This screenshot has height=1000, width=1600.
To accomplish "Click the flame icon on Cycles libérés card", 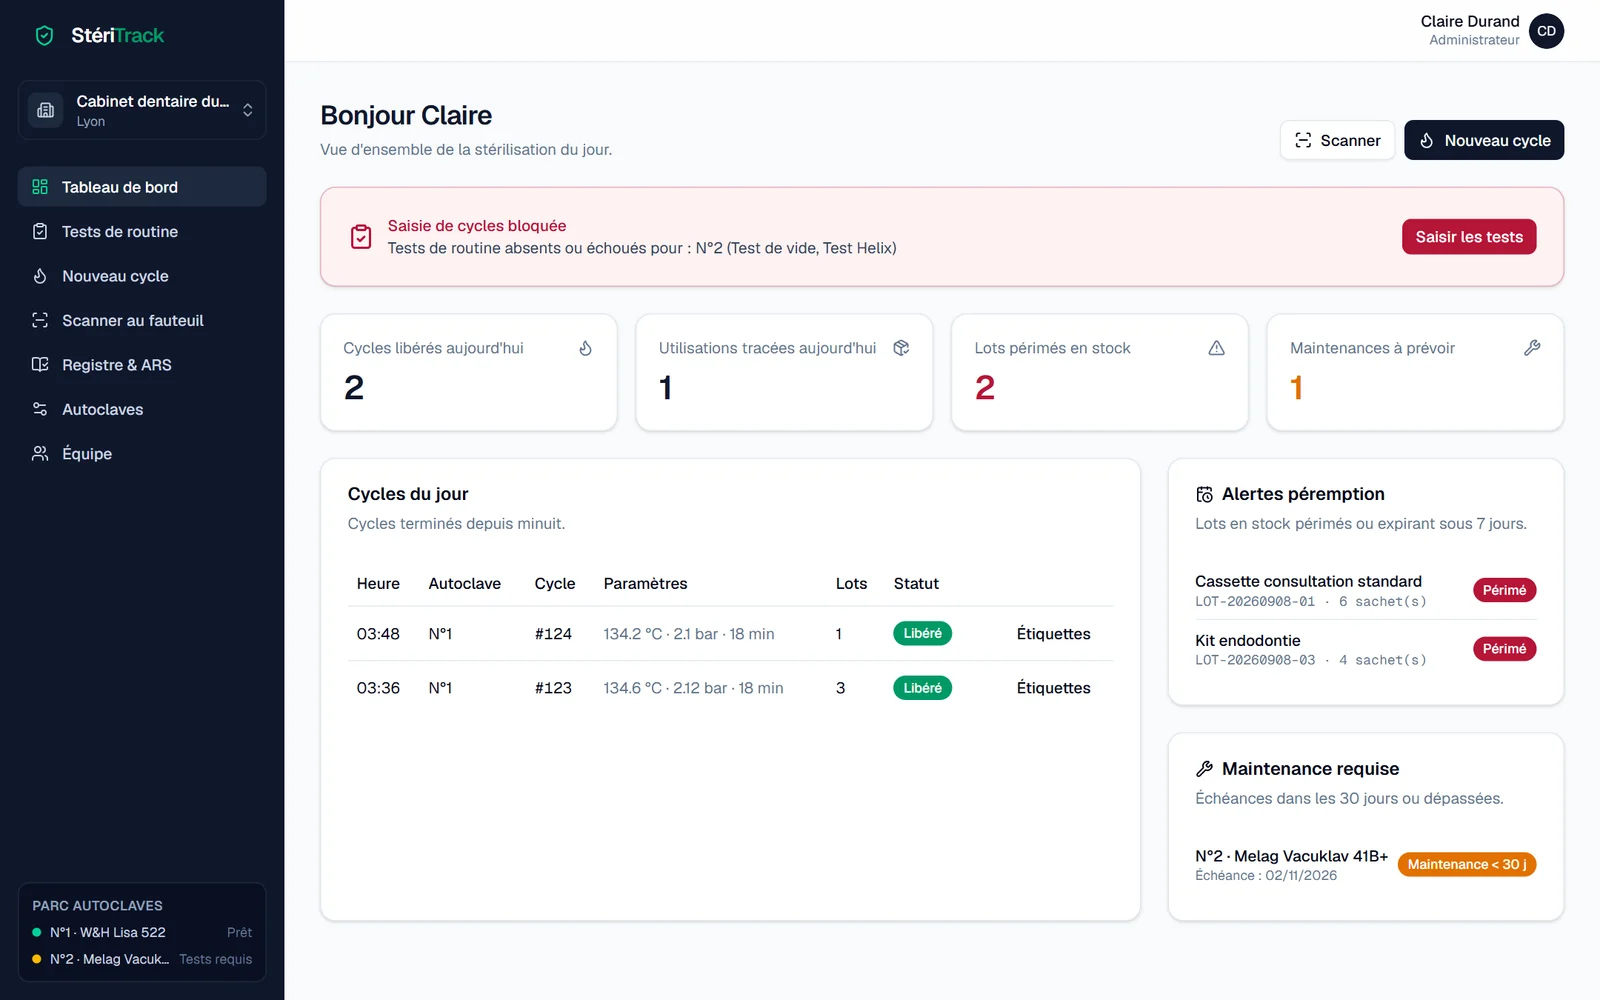I will (586, 348).
